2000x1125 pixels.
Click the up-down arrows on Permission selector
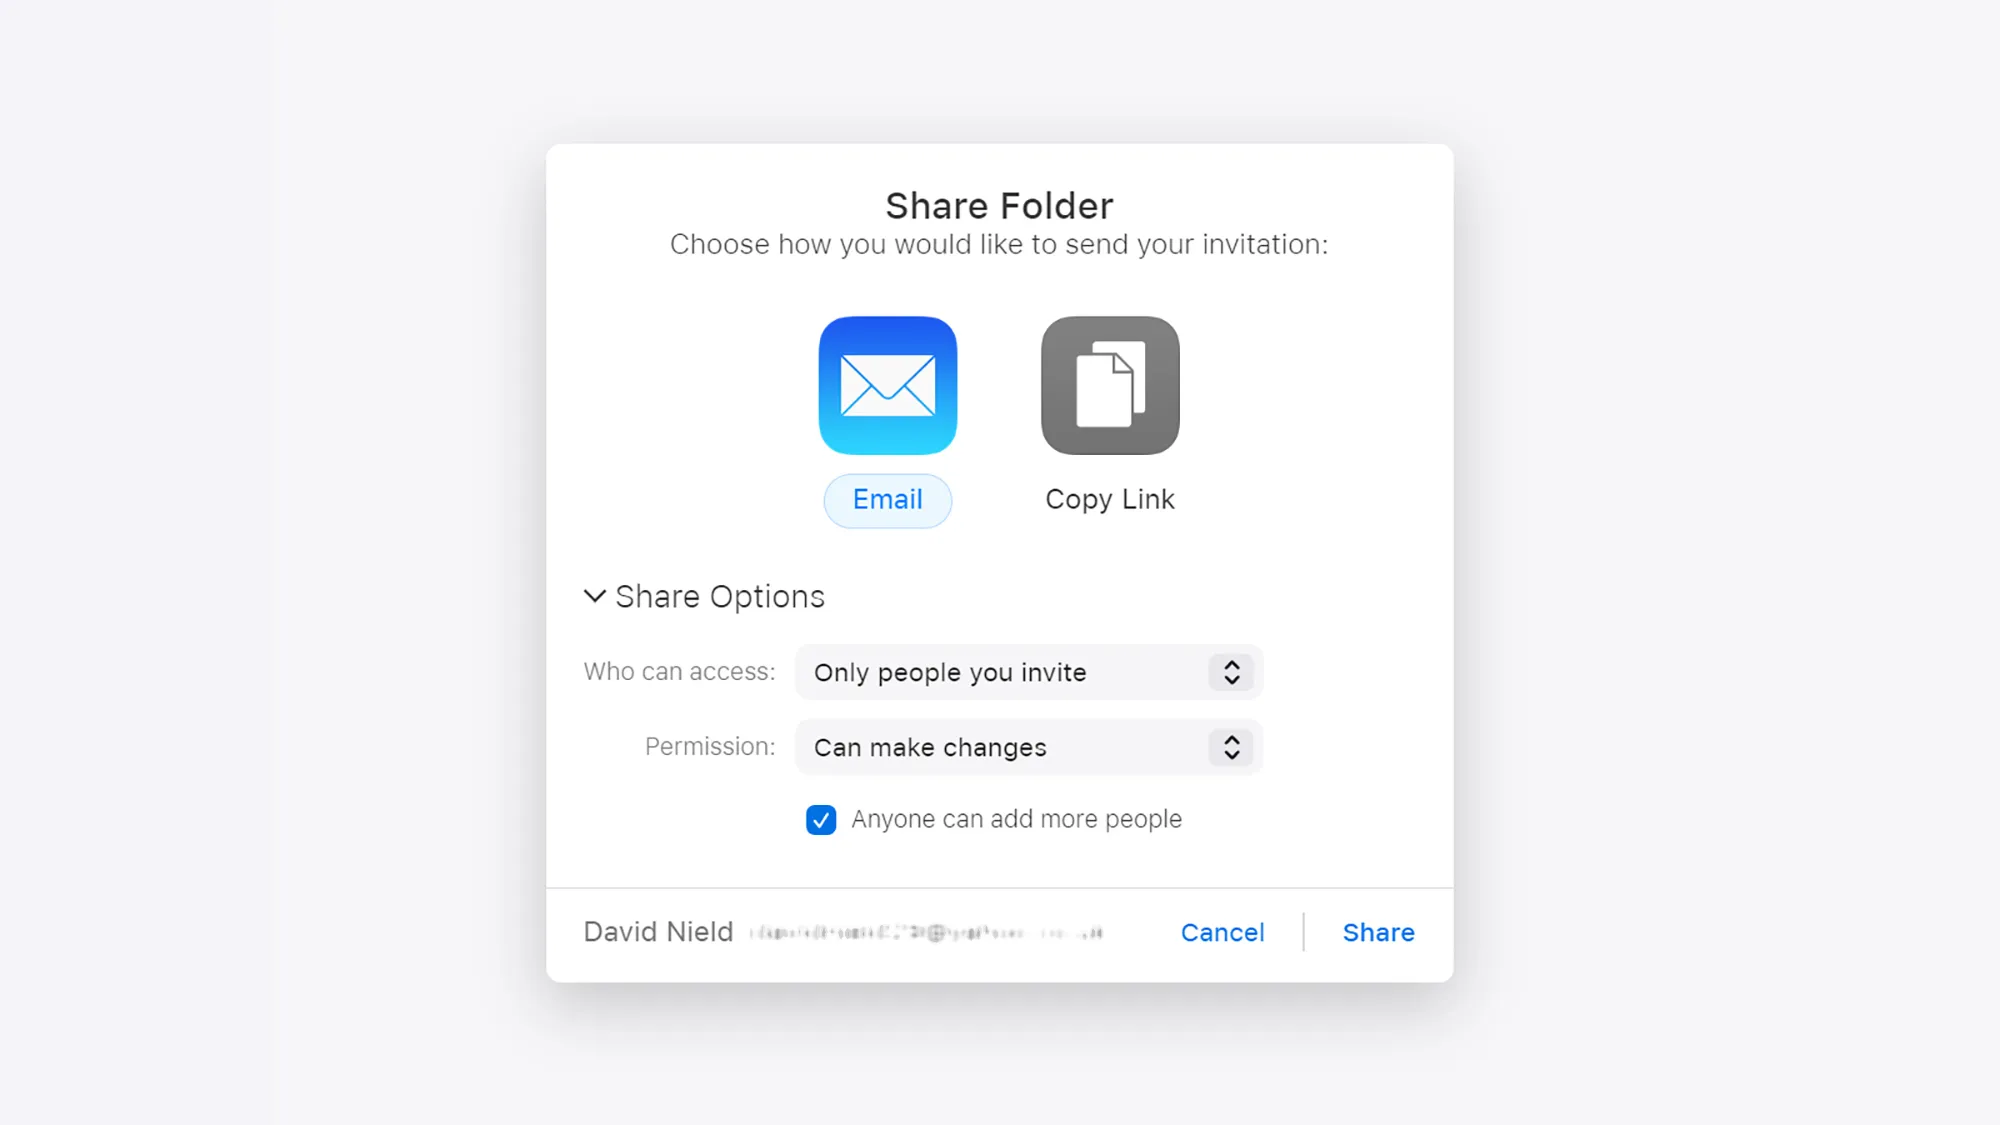pos(1231,747)
